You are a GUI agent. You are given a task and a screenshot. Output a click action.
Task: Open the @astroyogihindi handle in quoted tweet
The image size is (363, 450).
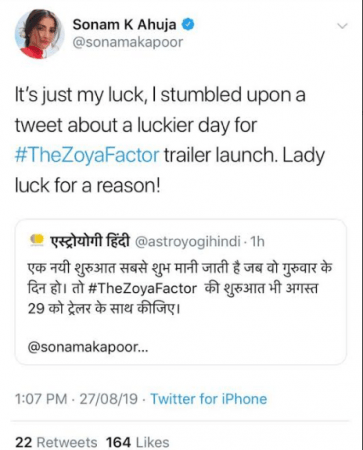(187, 242)
